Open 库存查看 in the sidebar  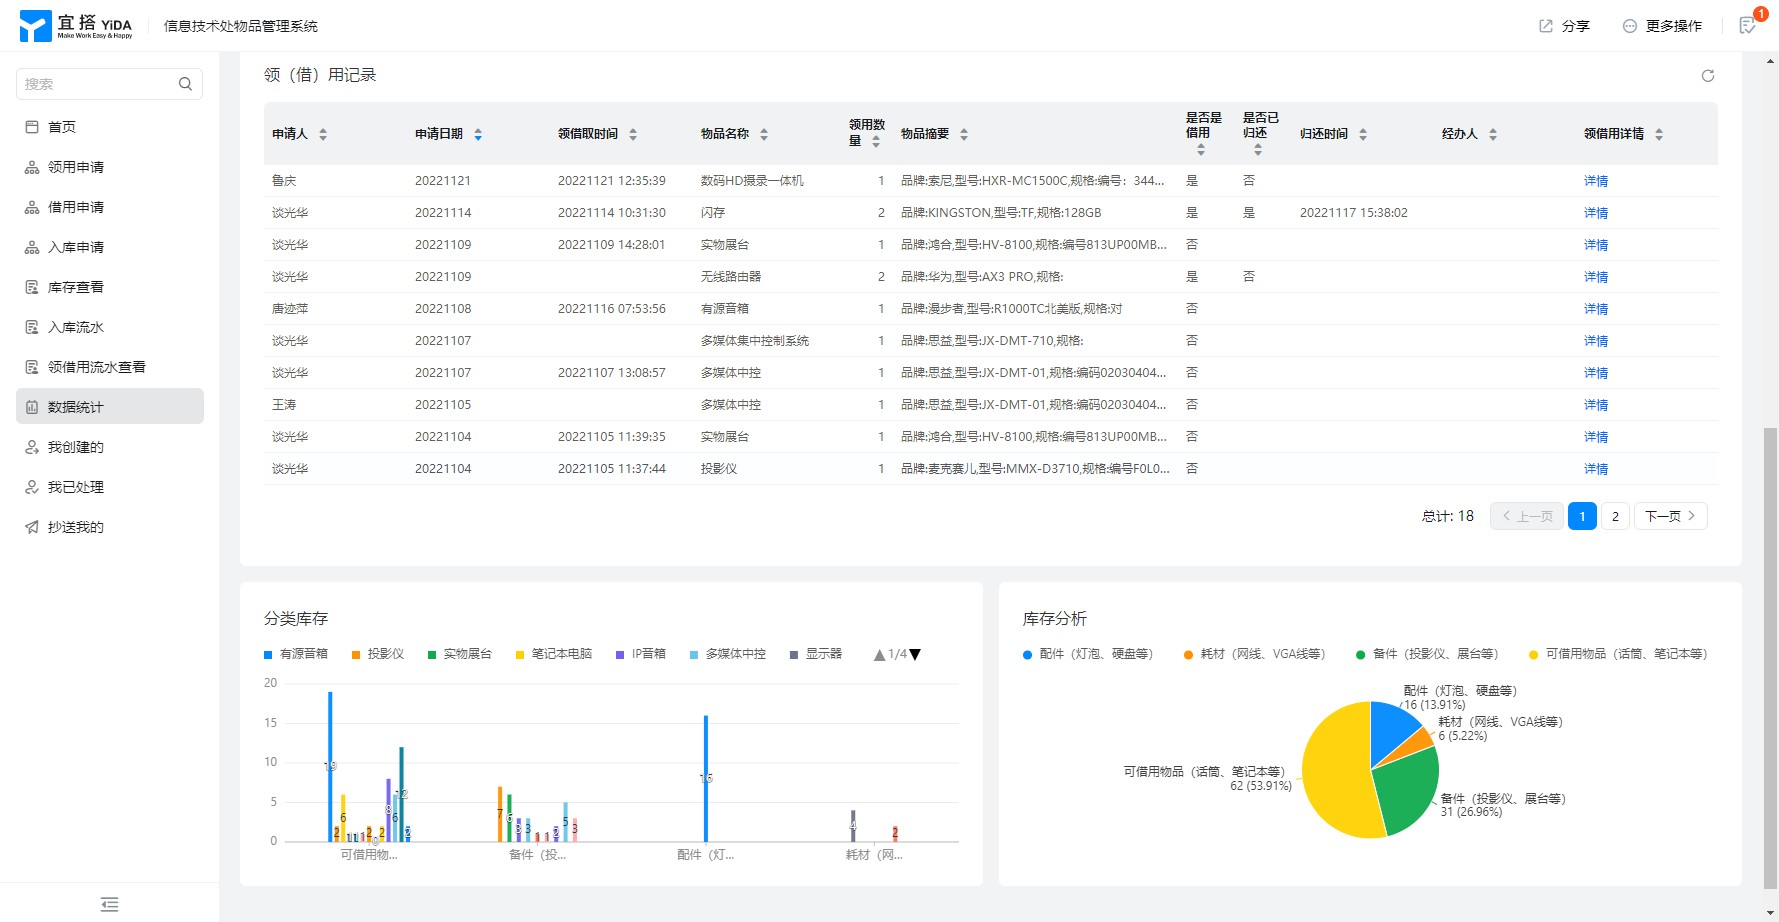pos(76,287)
